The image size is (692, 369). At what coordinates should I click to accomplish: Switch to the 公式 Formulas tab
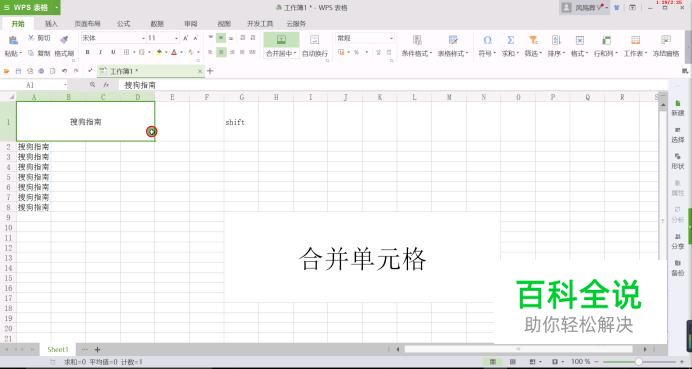pyautogui.click(x=124, y=23)
